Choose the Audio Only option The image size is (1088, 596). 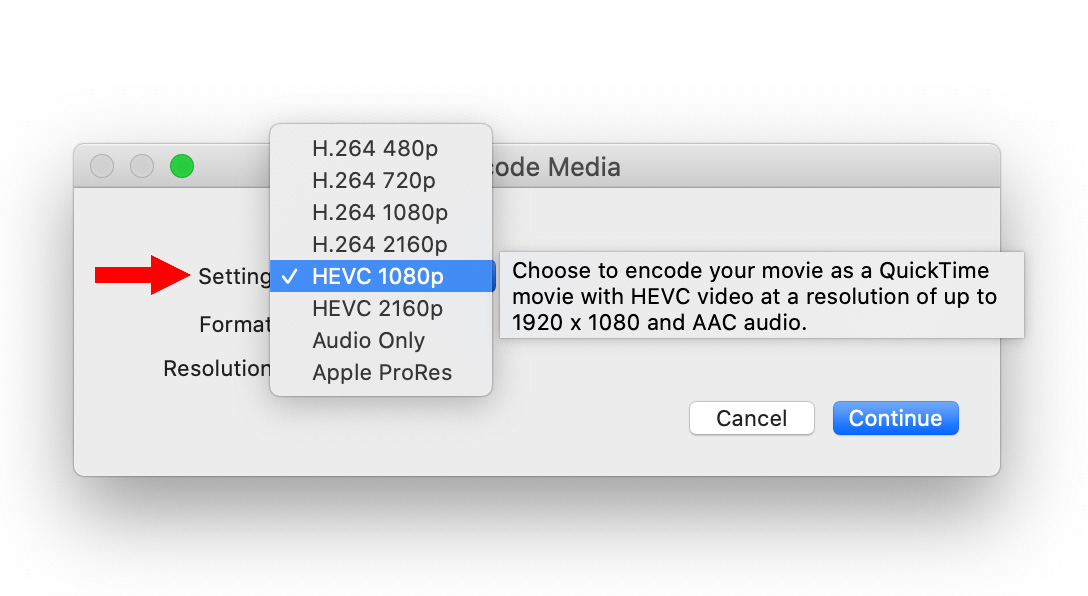click(381, 340)
